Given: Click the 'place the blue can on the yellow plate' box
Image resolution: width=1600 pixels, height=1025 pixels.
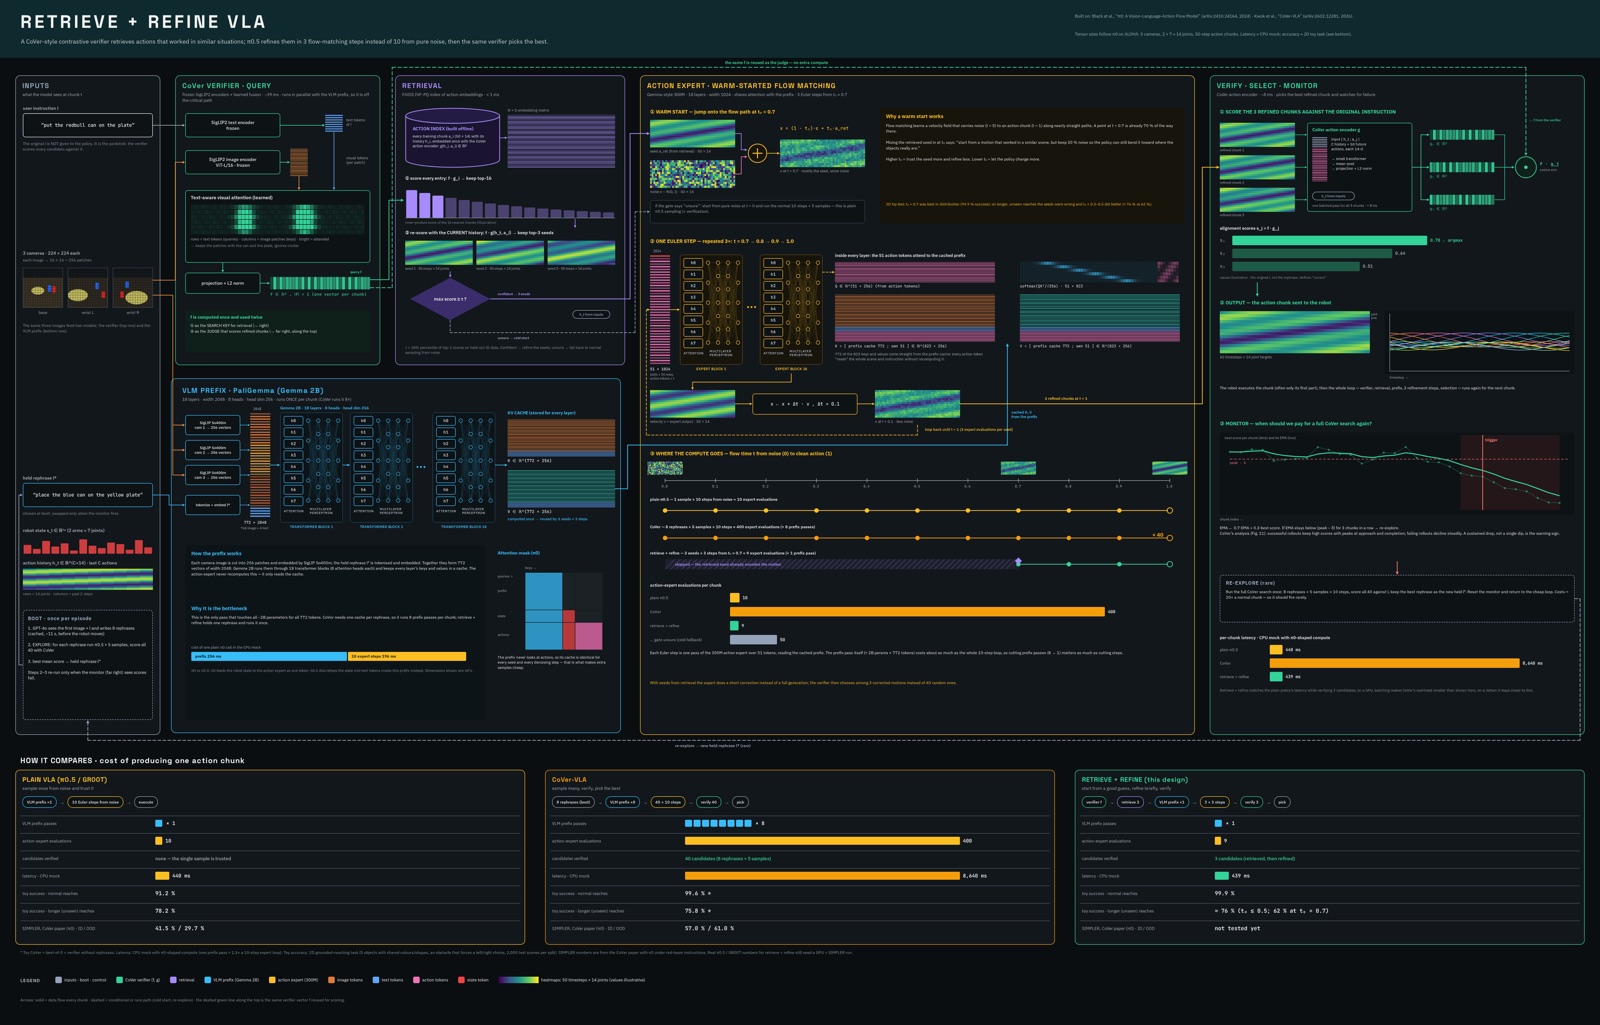Looking at the screenshot, I should click(x=88, y=494).
